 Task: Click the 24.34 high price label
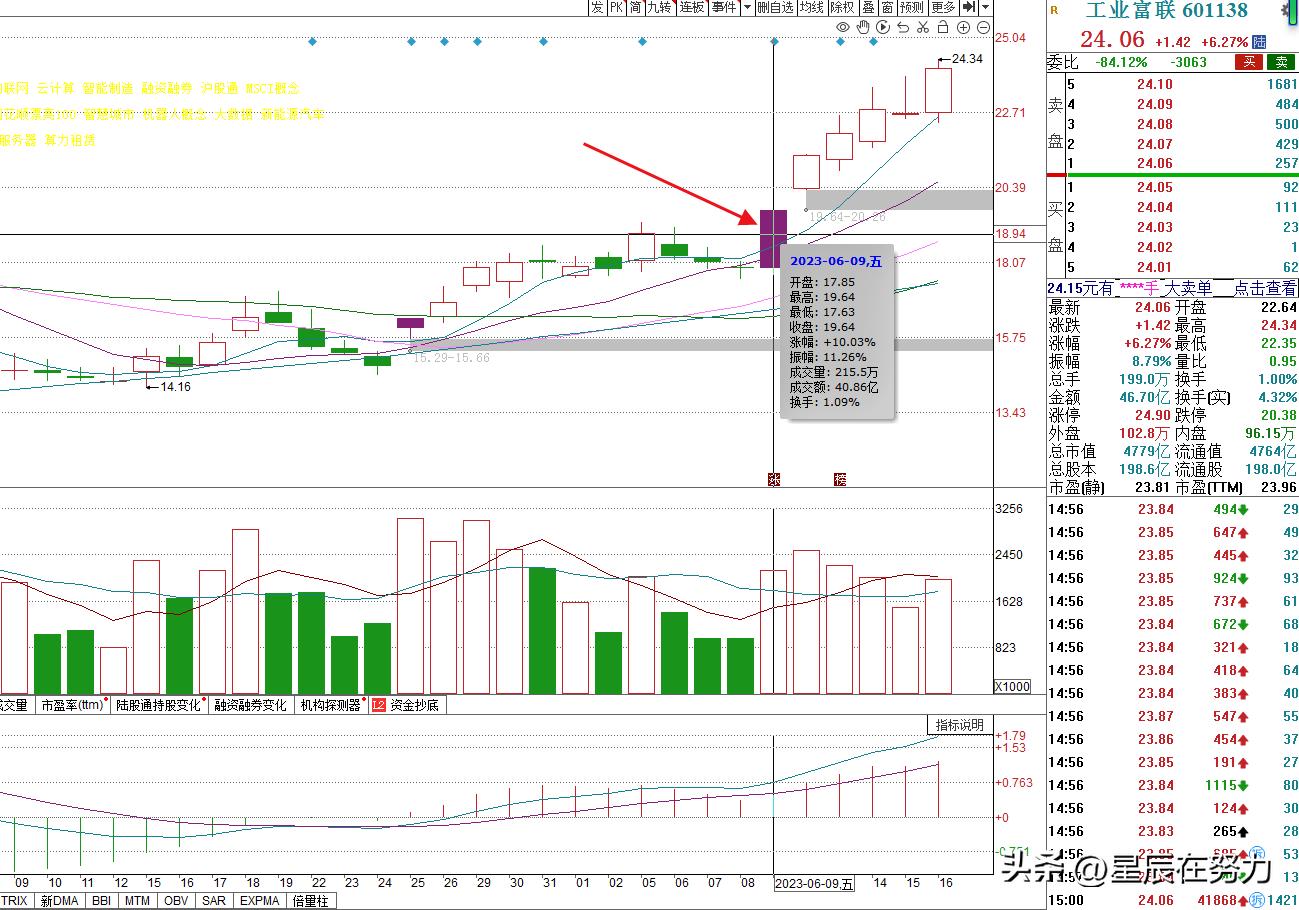[967, 59]
